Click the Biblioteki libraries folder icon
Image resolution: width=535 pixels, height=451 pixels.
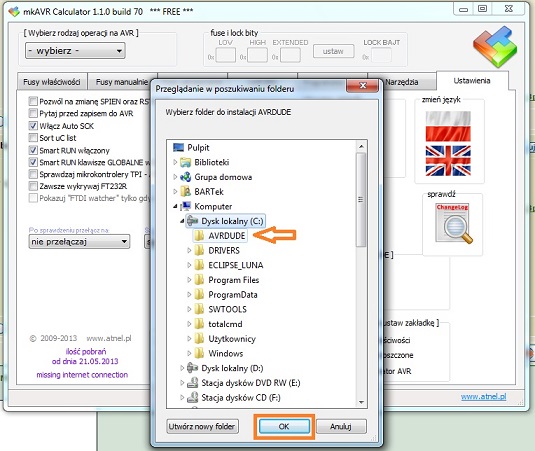coord(185,162)
